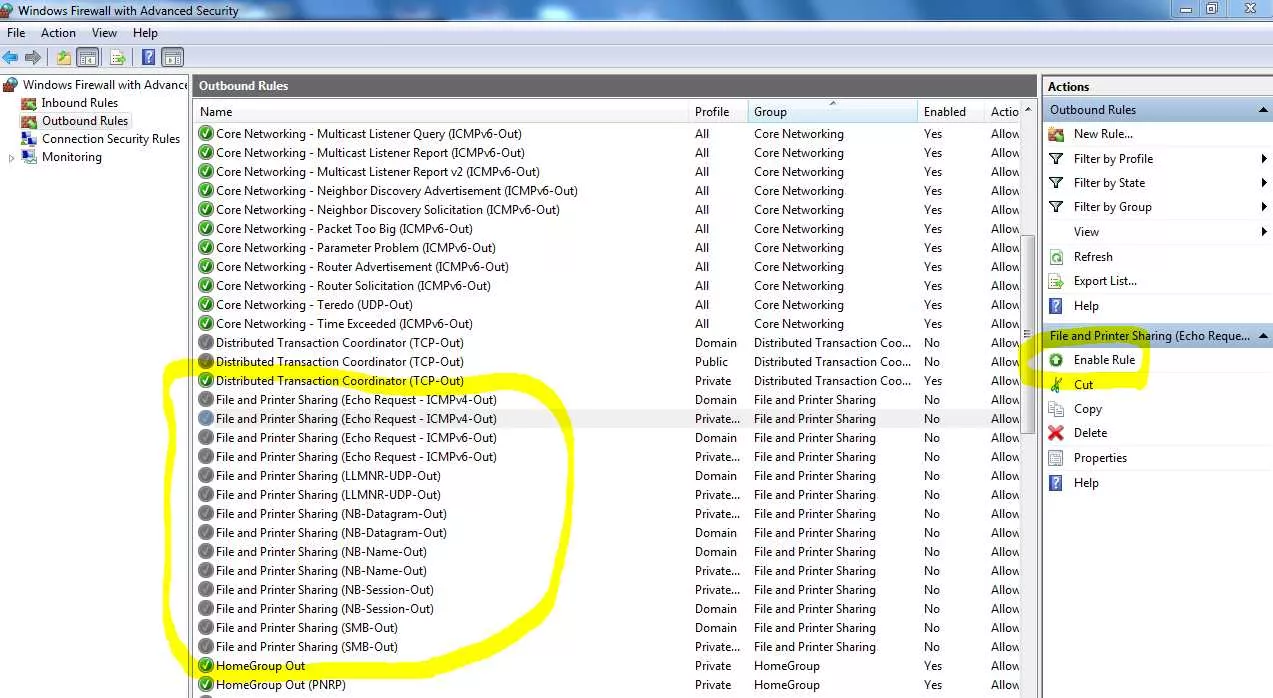Sort rules by the Group column header
The image size is (1273, 698).
(x=832, y=112)
